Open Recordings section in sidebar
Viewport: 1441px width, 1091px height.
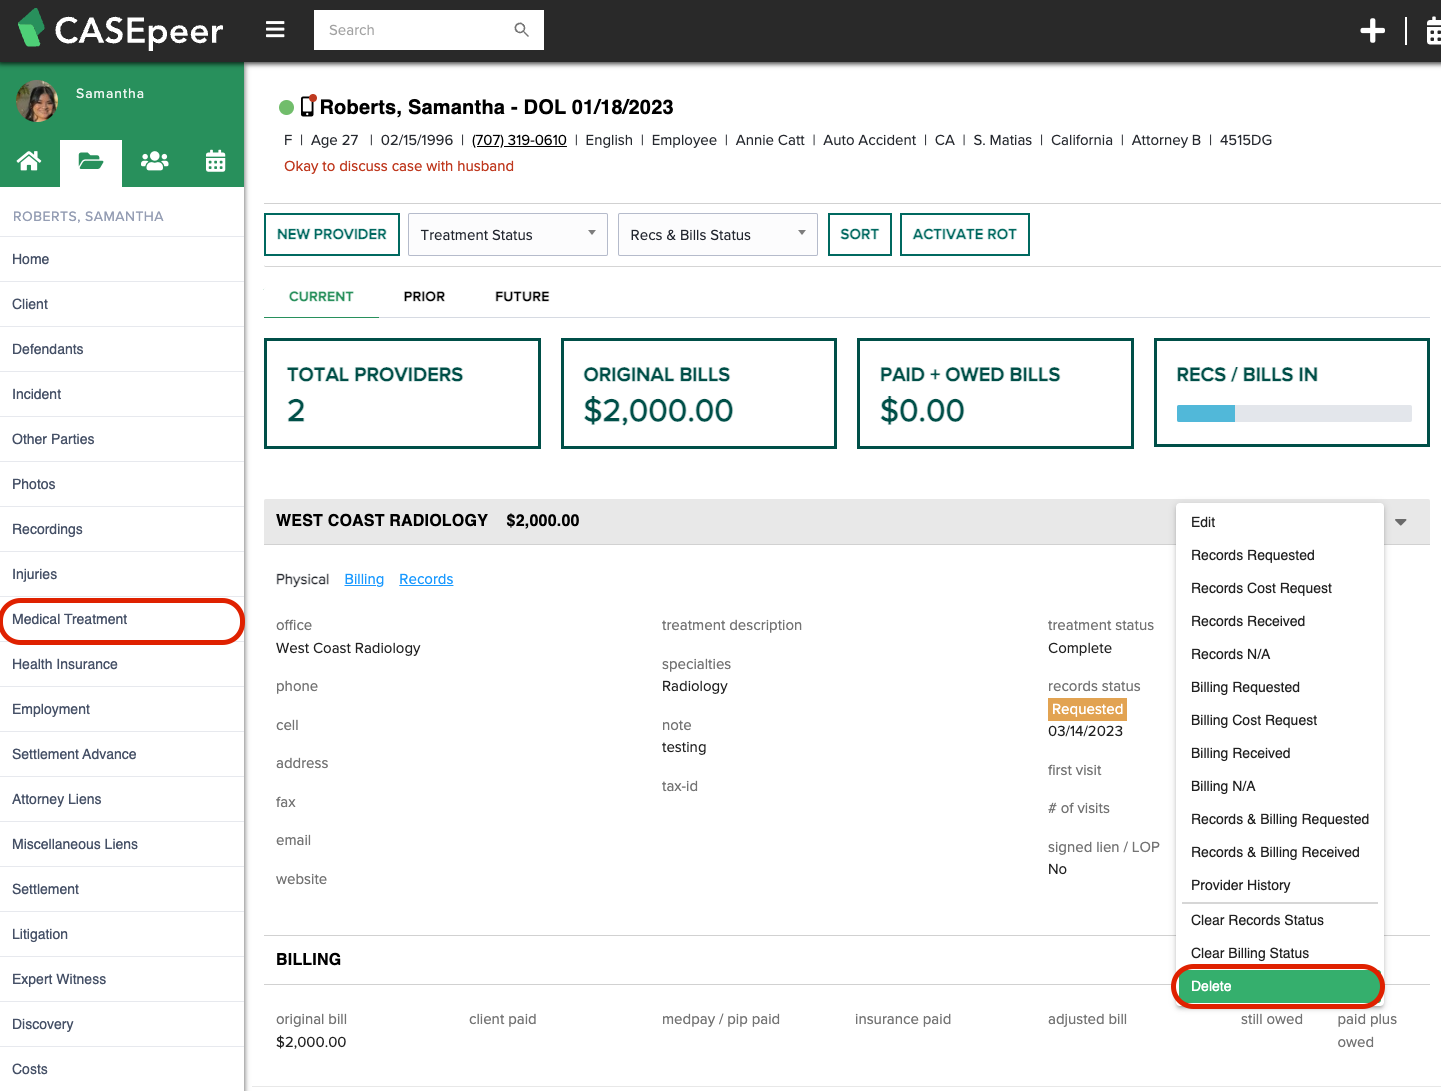122,529
